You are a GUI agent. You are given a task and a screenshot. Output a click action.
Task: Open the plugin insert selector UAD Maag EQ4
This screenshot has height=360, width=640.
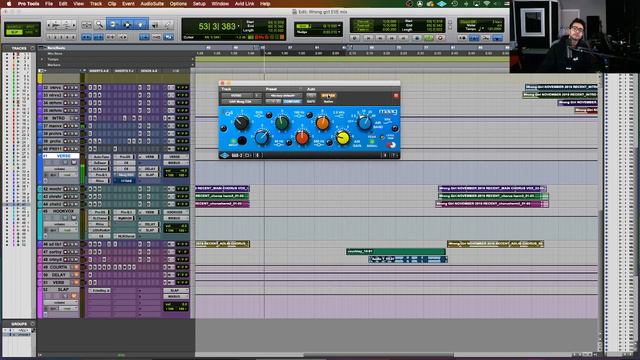(241, 102)
